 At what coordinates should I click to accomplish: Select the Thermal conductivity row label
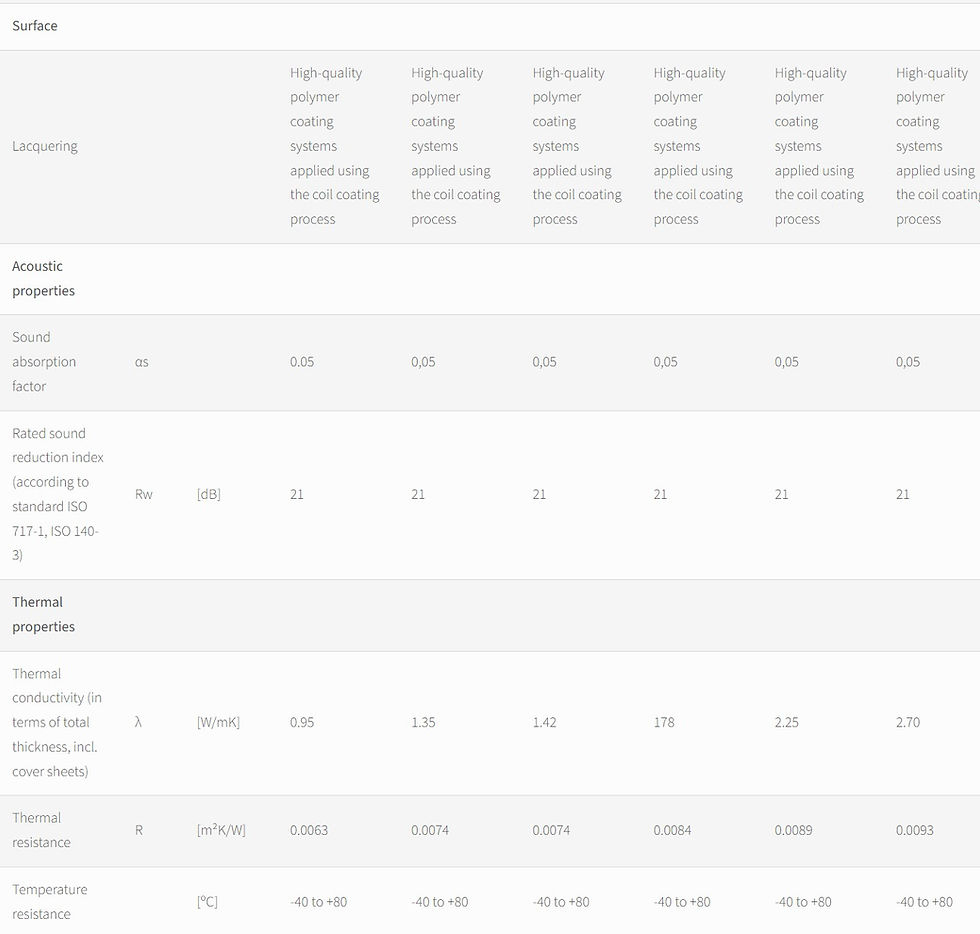tap(56, 722)
